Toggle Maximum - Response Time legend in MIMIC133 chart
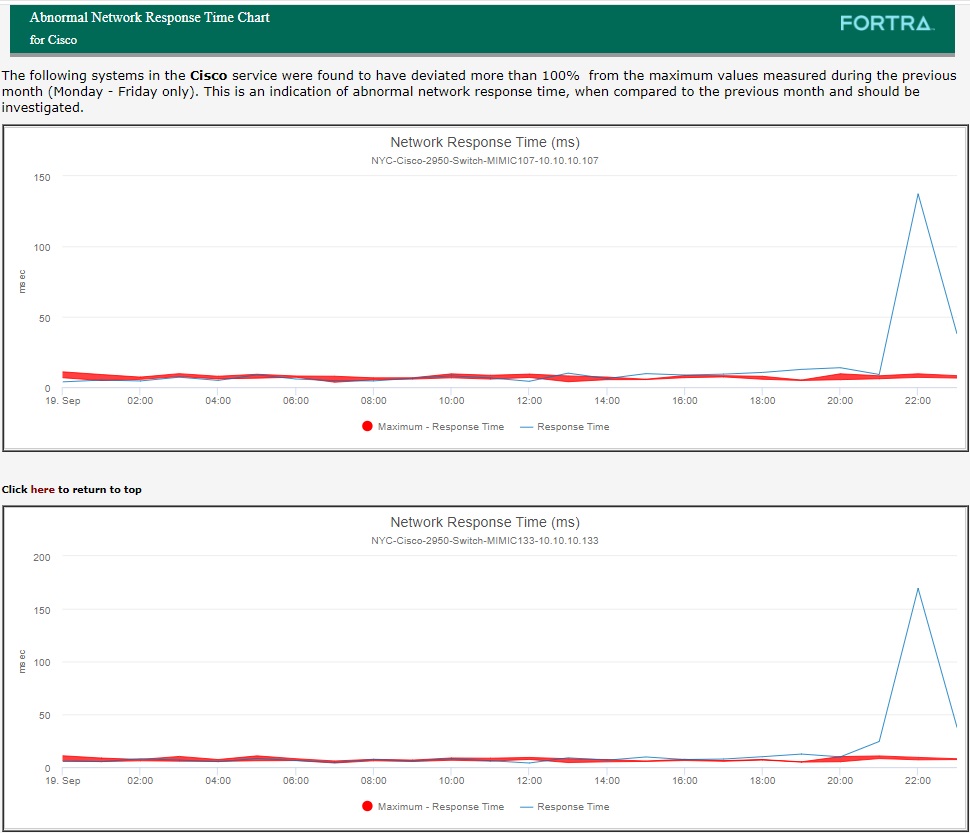Screen dimensions: 970x833 point(433,806)
